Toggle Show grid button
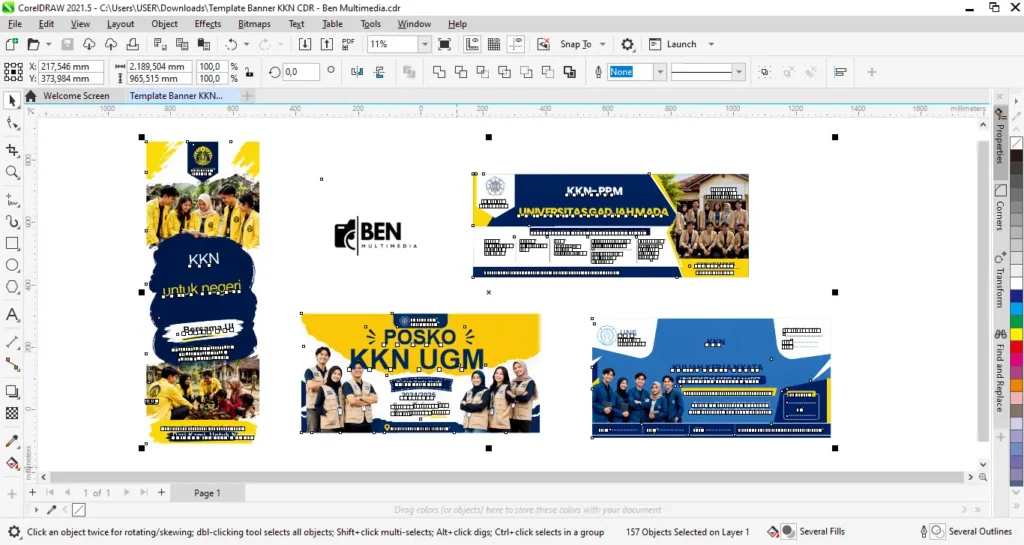Viewport: 1024px width, 545px height. click(x=494, y=44)
